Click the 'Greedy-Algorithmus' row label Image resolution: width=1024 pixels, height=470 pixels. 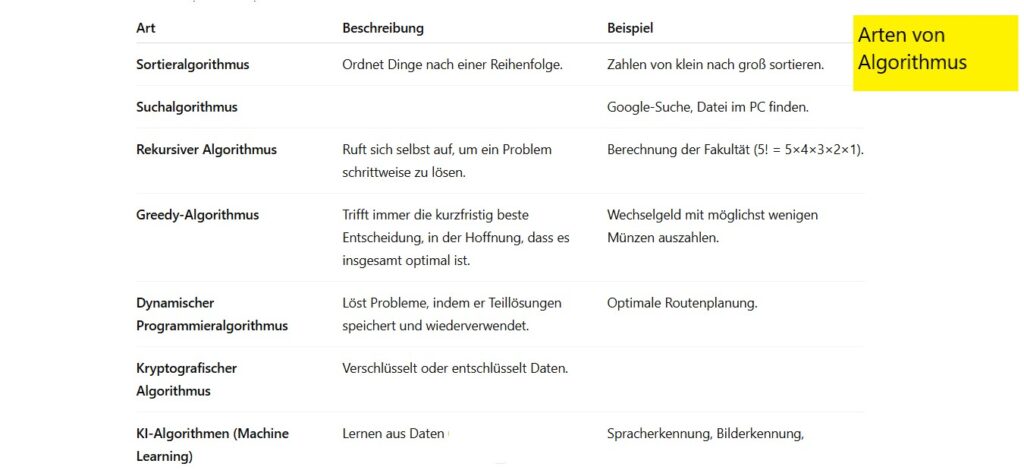(x=197, y=215)
